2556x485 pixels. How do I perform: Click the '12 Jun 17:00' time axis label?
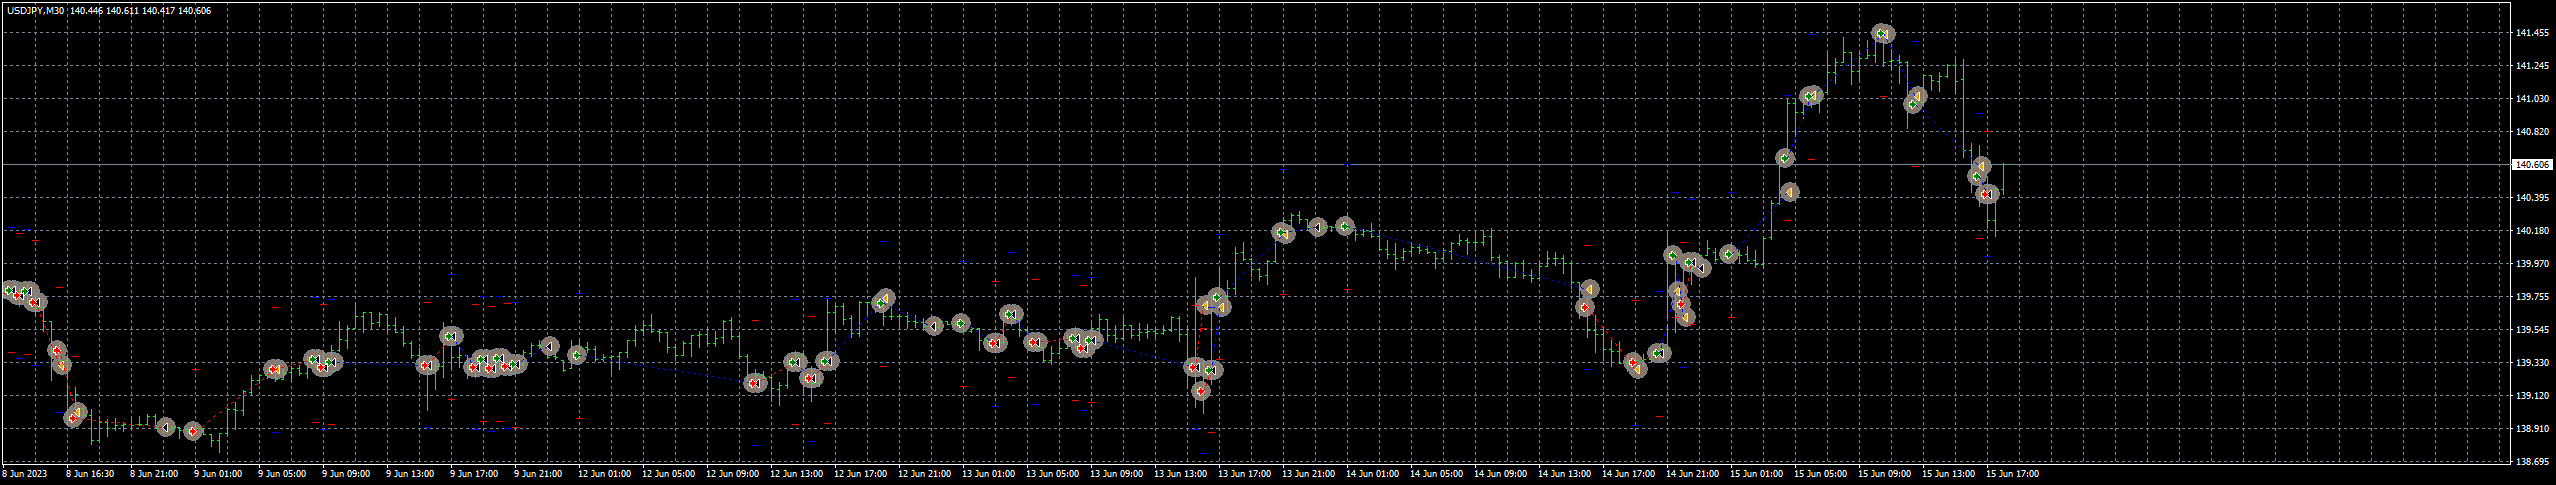[860, 474]
